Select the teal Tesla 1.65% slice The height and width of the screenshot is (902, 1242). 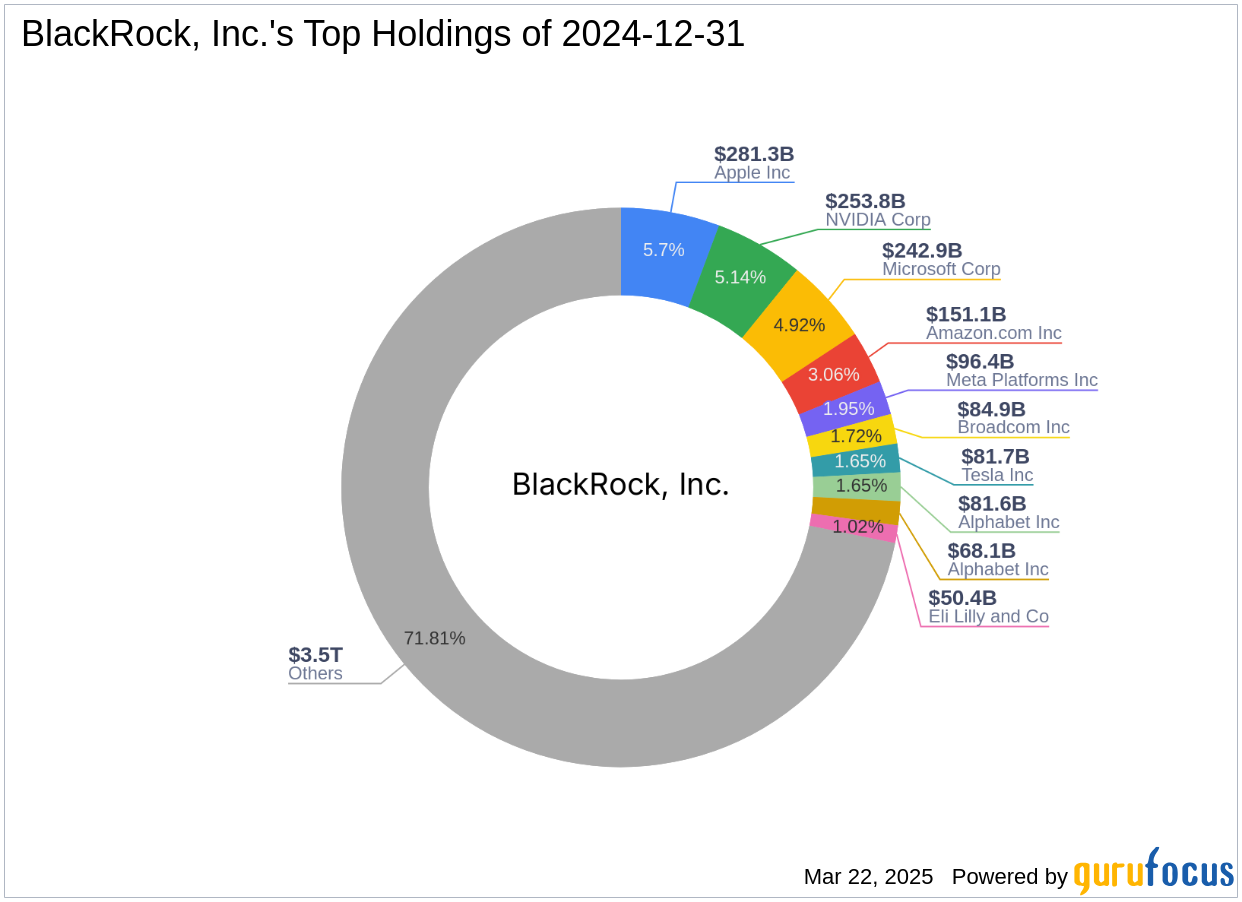[x=859, y=461]
